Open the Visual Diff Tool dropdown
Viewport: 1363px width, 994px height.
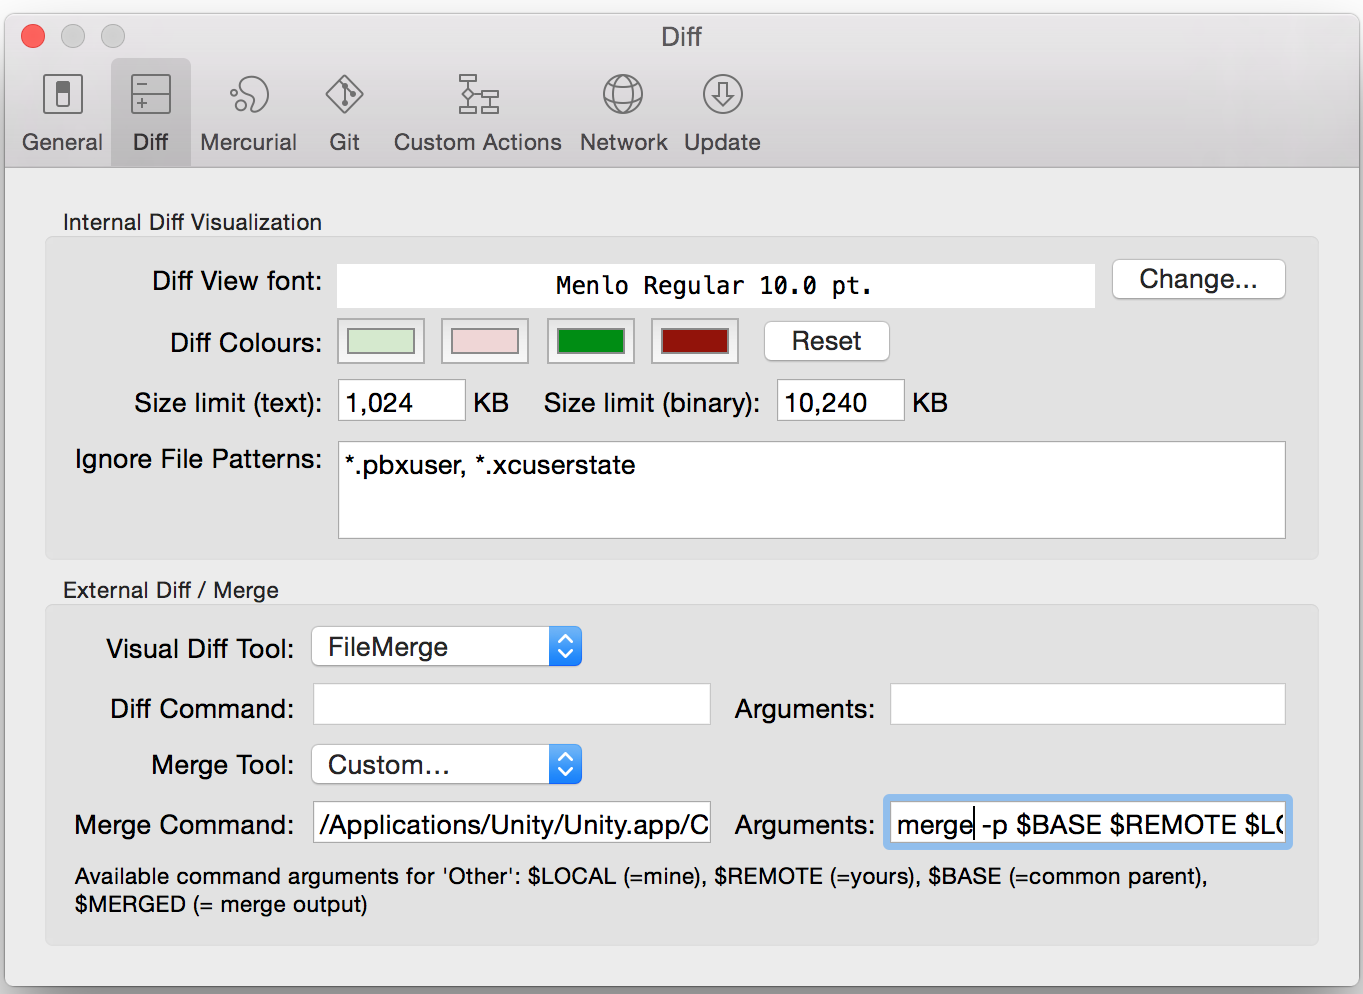coord(447,647)
